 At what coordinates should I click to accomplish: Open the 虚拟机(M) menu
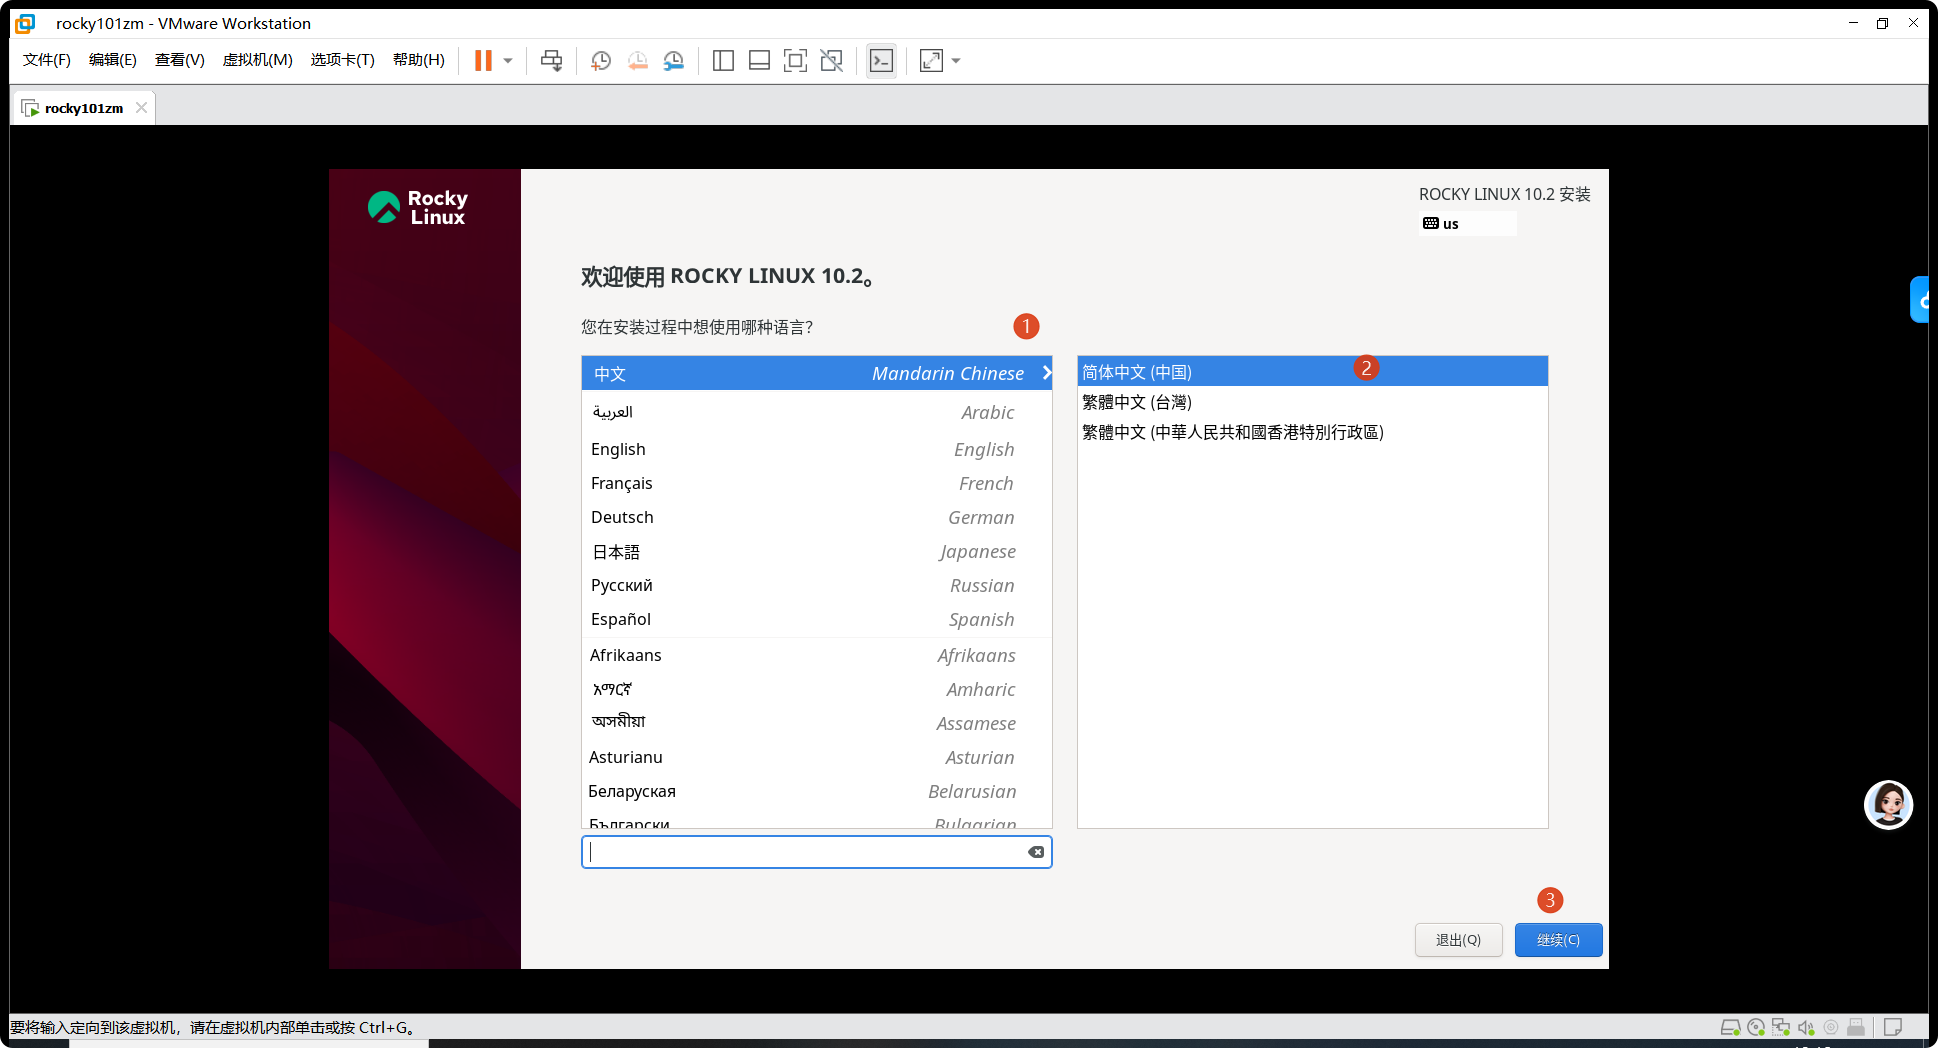point(258,60)
